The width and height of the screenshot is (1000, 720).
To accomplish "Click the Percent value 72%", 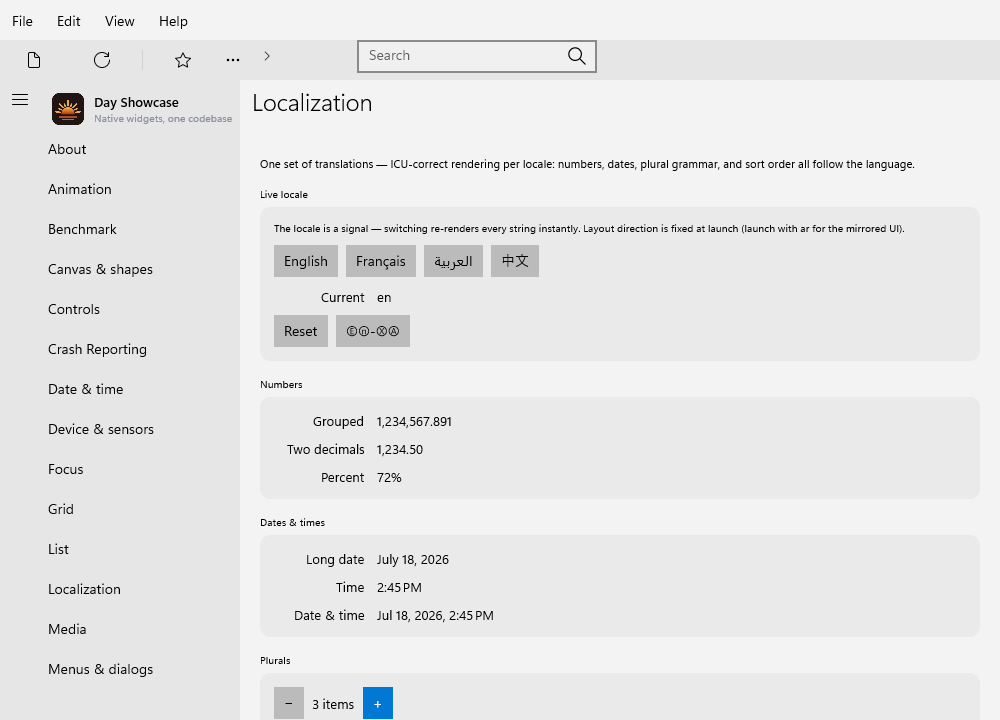I will point(389,478).
